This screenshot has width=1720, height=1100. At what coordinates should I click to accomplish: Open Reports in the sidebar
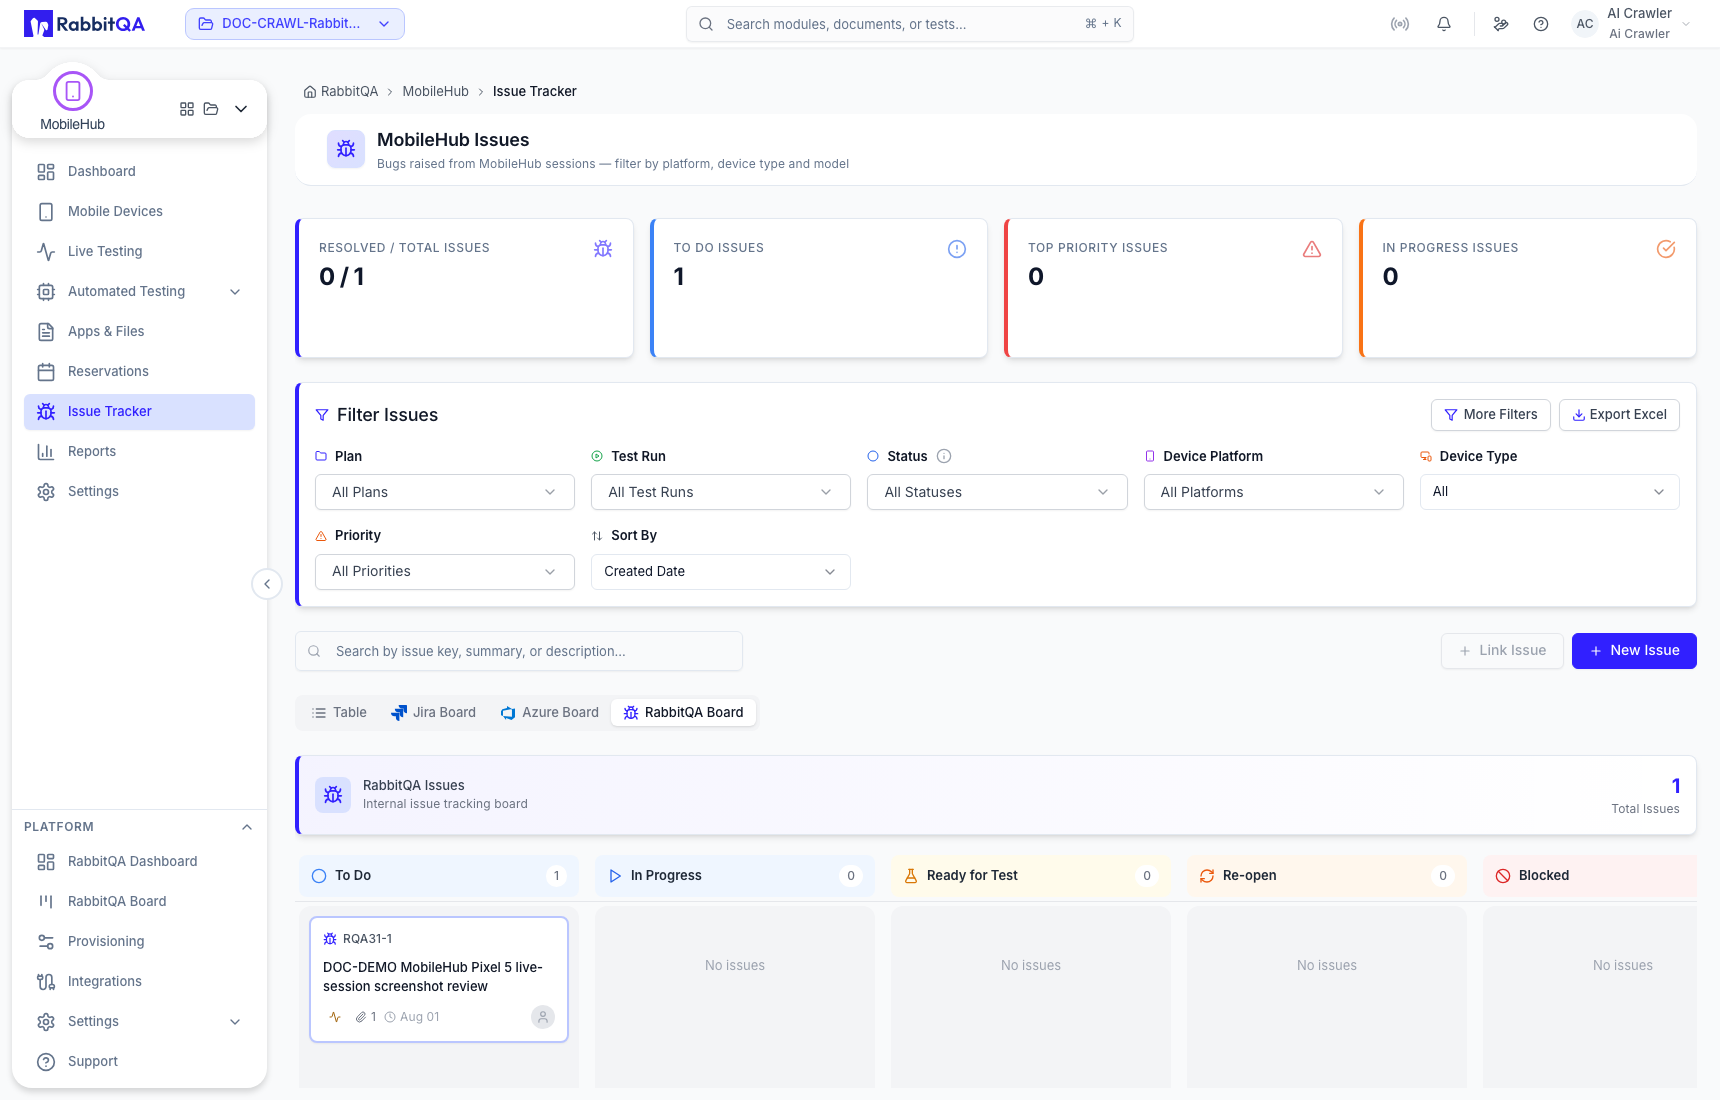[x=139, y=452]
